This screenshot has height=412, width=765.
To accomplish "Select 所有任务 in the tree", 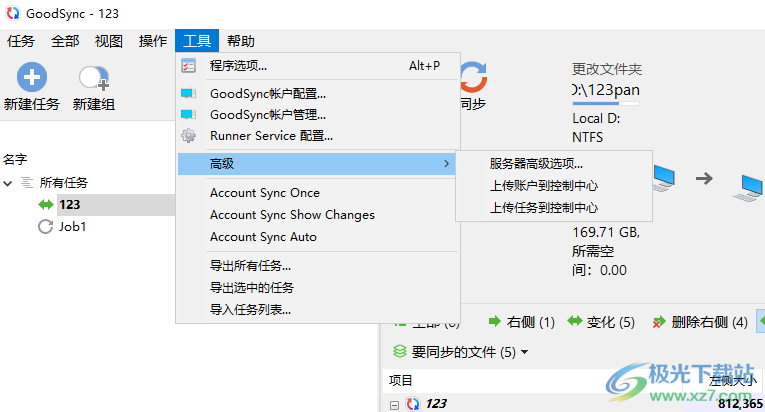I will [x=63, y=183].
